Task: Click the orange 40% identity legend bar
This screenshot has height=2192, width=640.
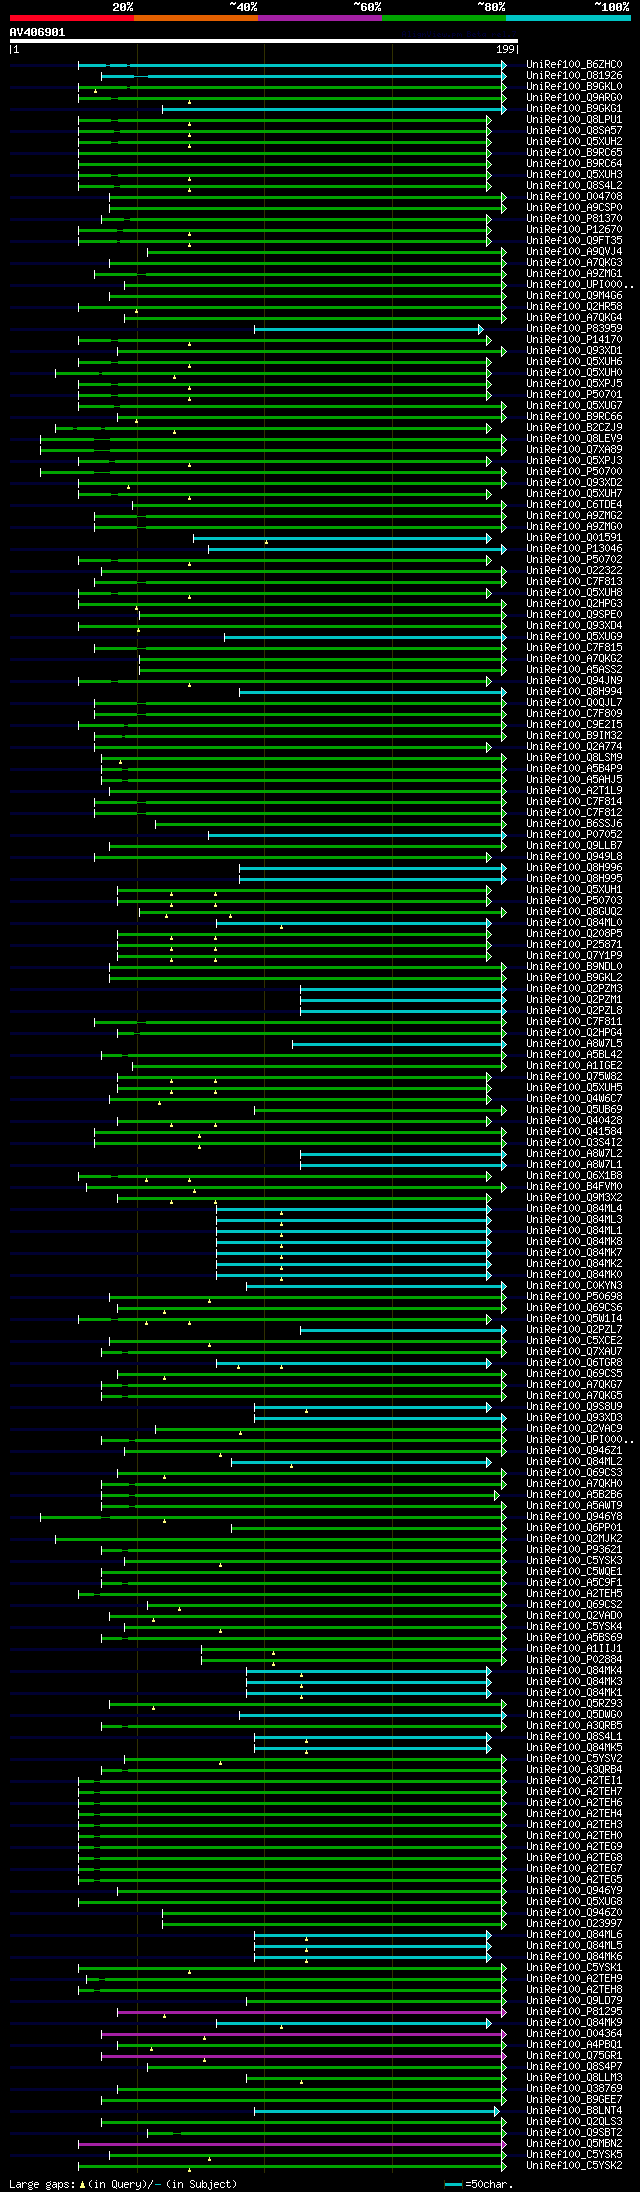Action: tap(196, 18)
